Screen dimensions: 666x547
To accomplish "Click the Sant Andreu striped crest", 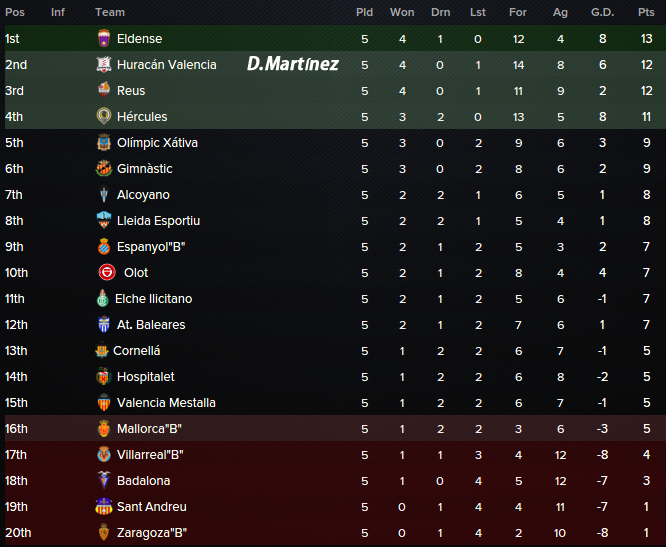I will (x=104, y=507).
